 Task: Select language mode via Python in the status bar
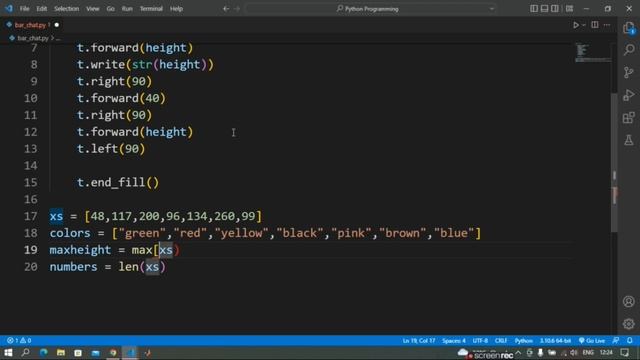523,340
